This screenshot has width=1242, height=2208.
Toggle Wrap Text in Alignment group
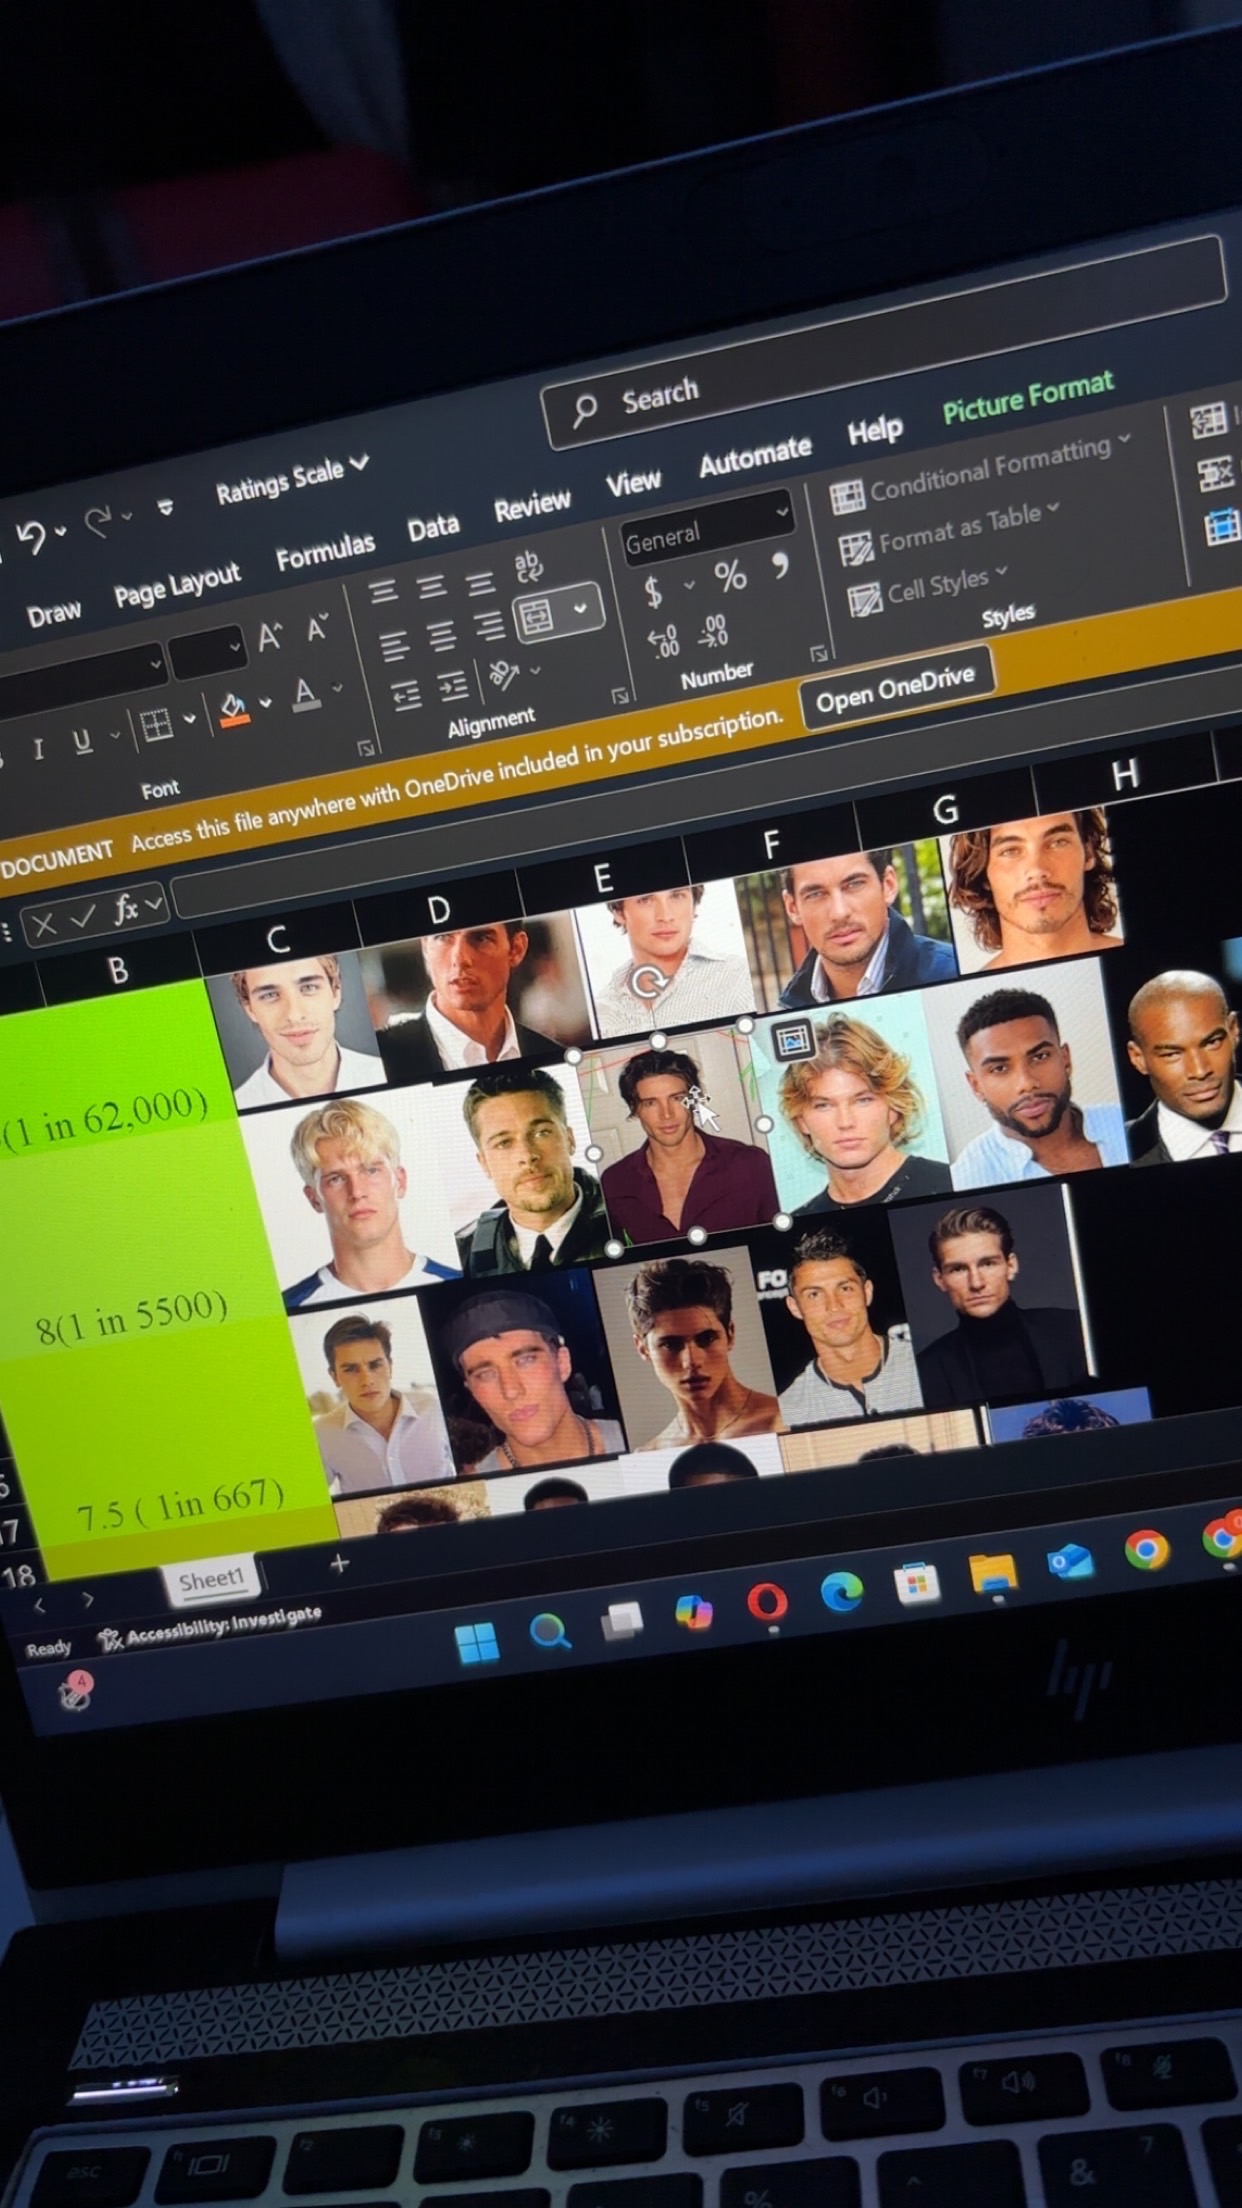pos(528,567)
